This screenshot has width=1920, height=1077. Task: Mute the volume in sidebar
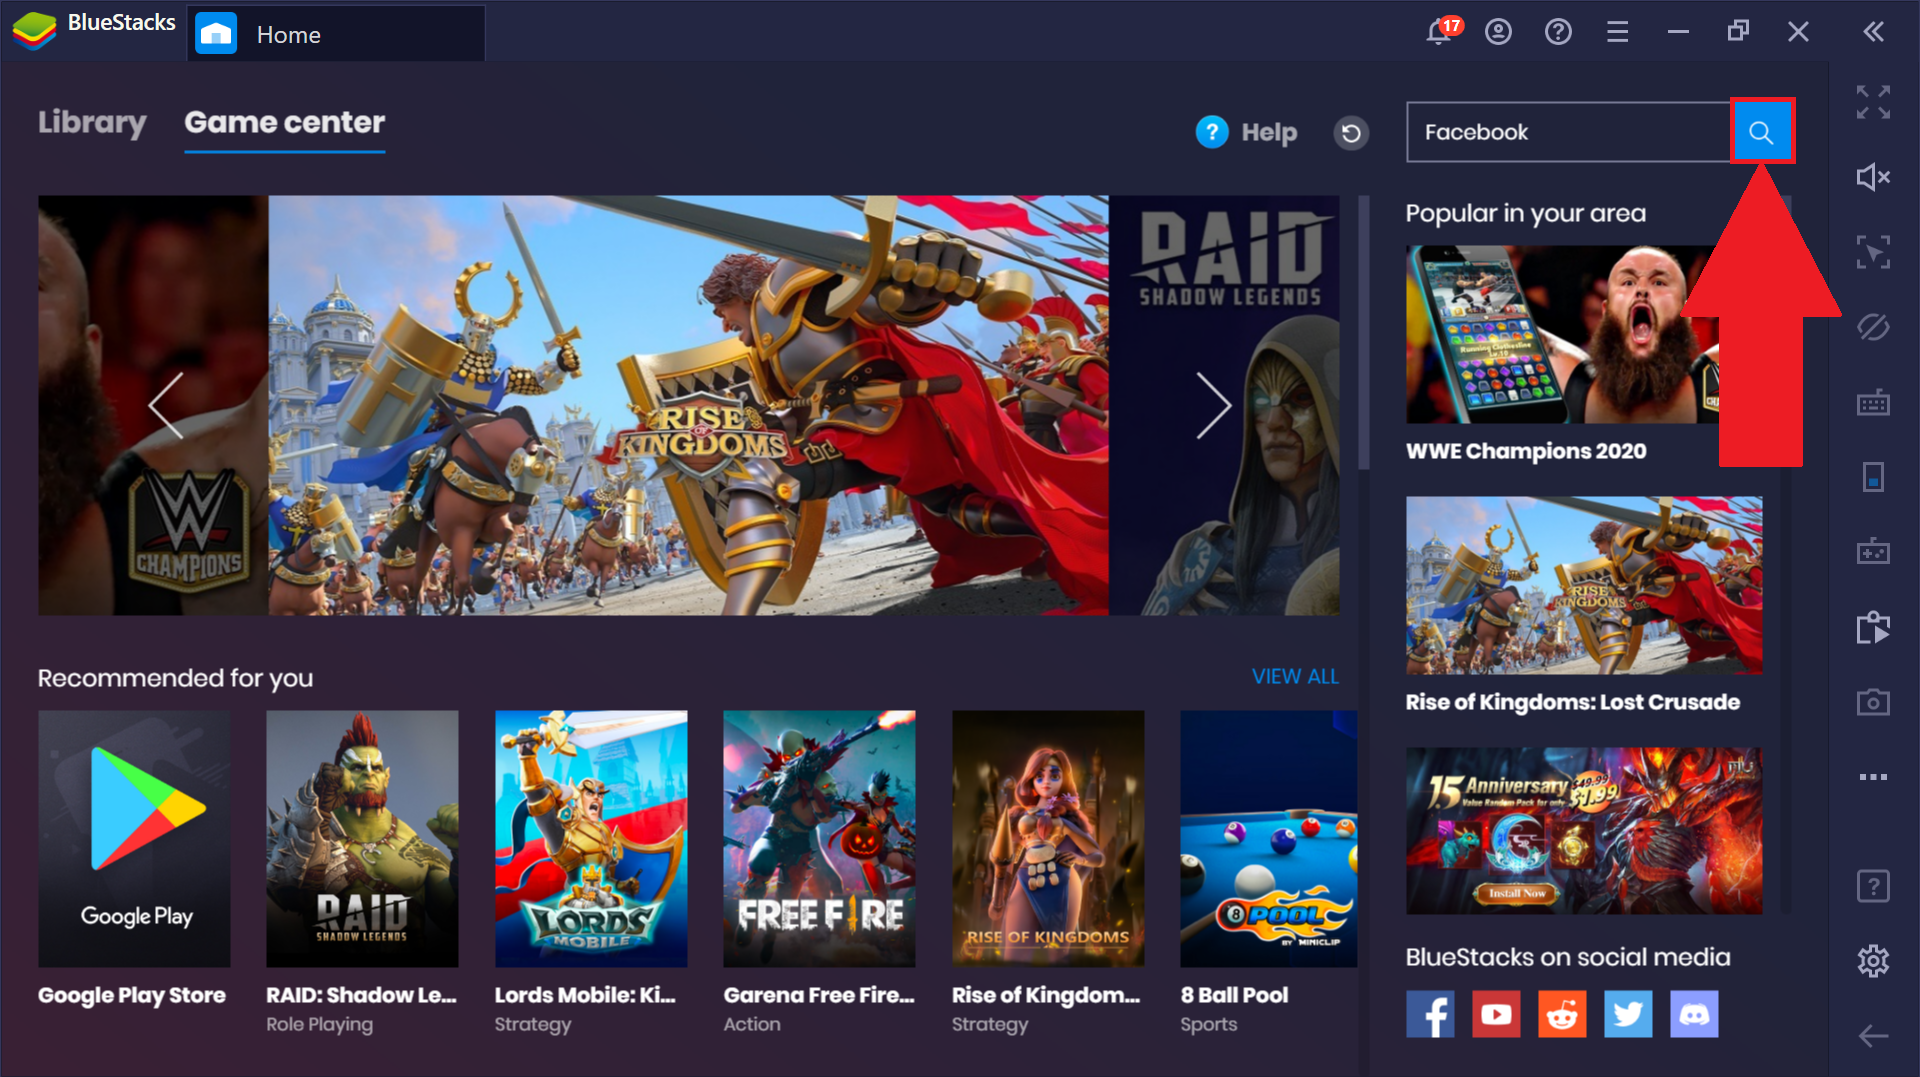click(1873, 177)
